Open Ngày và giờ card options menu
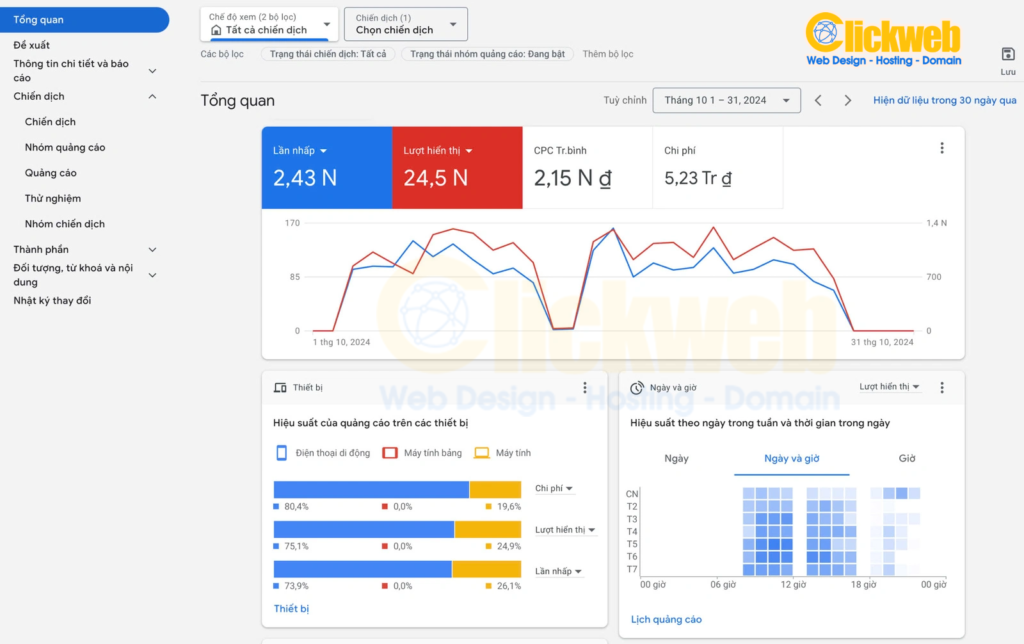This screenshot has width=1024, height=644. point(941,387)
